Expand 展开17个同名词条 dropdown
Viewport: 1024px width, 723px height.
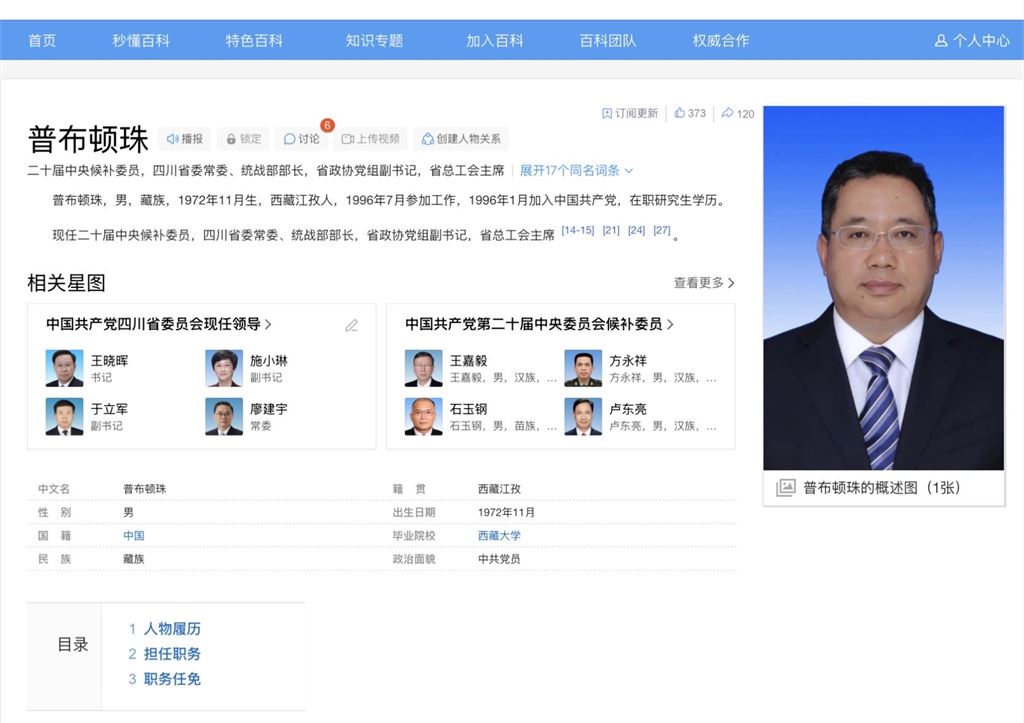pyautogui.click(x=576, y=170)
